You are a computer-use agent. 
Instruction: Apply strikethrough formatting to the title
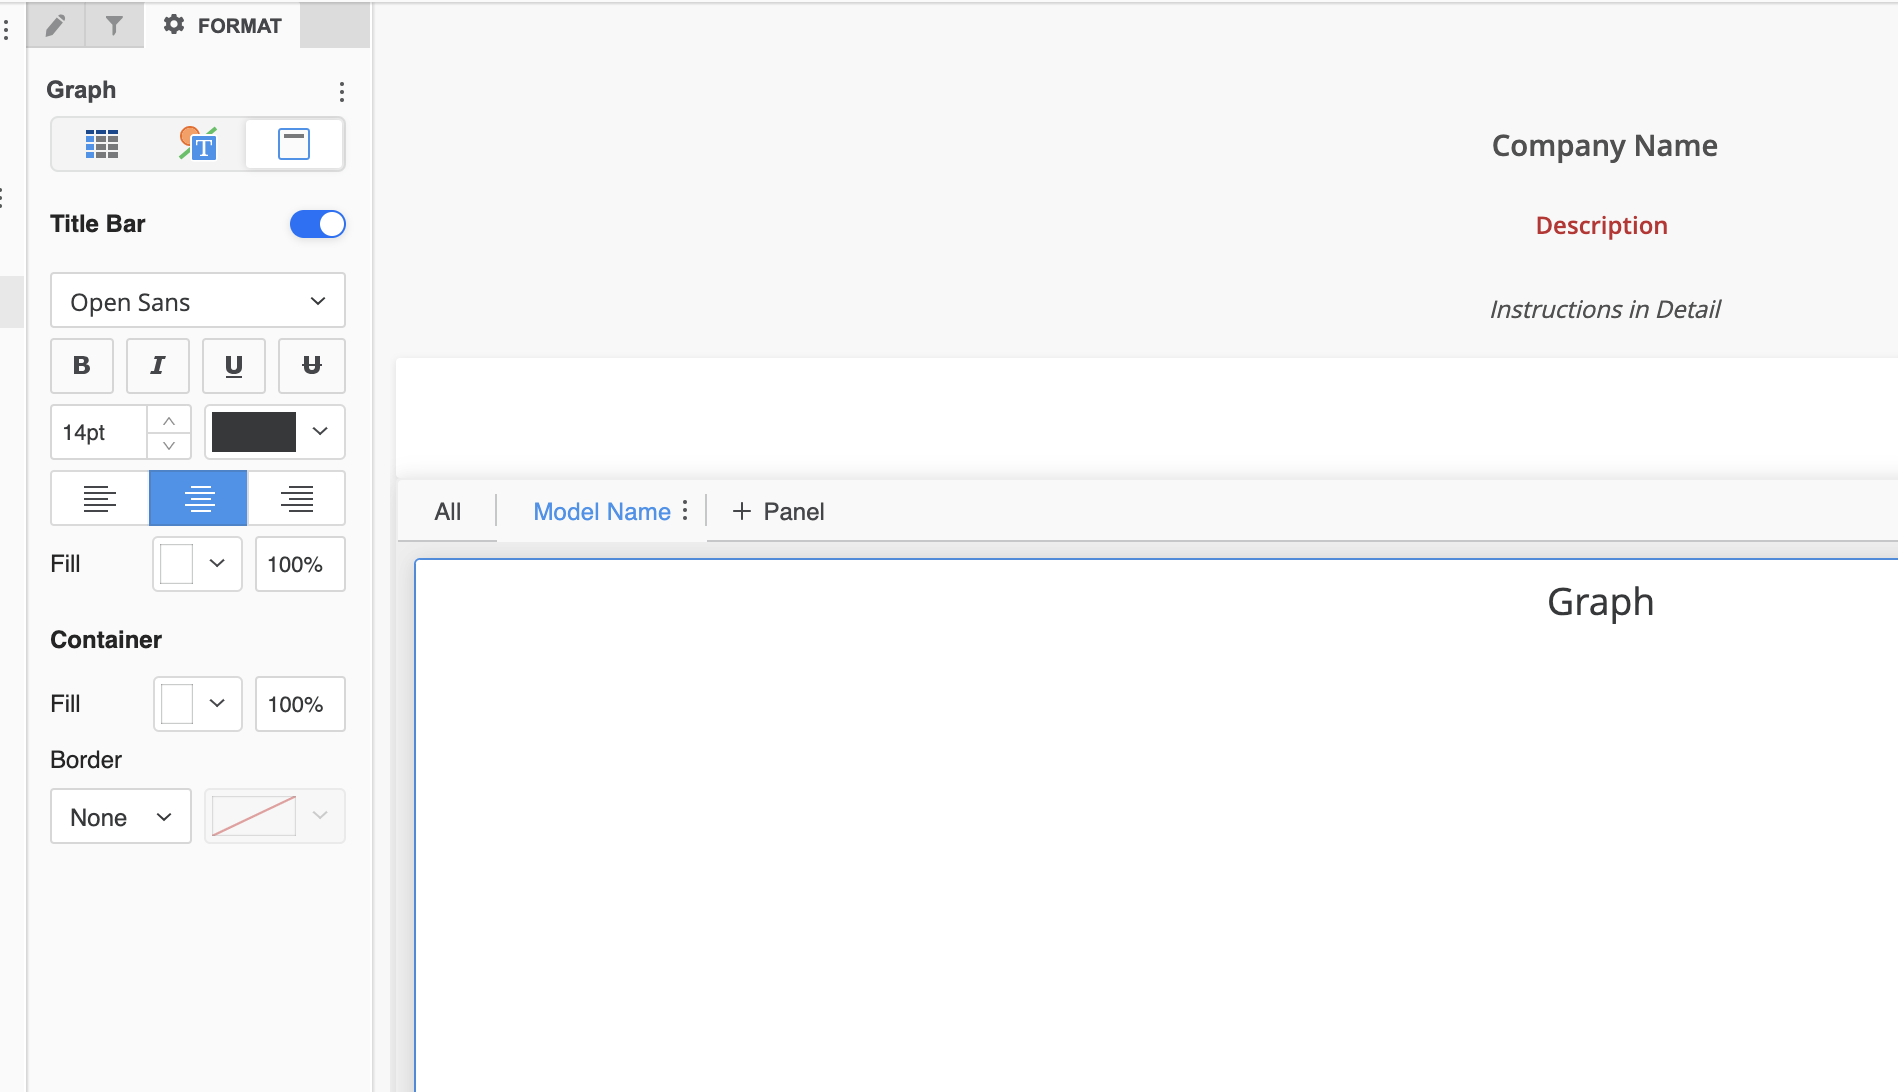click(x=311, y=365)
